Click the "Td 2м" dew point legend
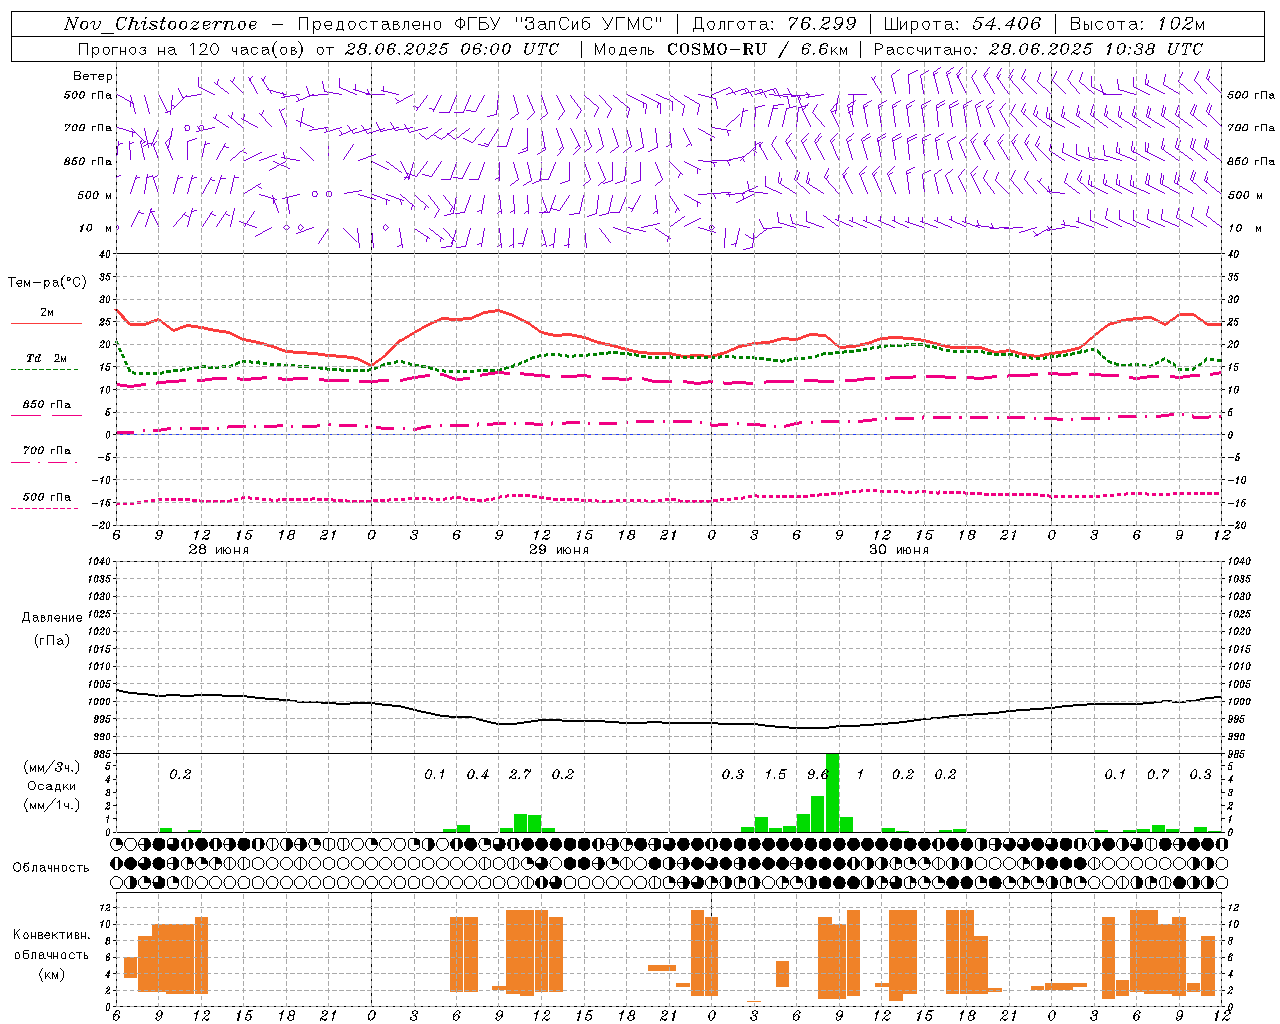The image size is (1280, 1024). click(x=46, y=358)
